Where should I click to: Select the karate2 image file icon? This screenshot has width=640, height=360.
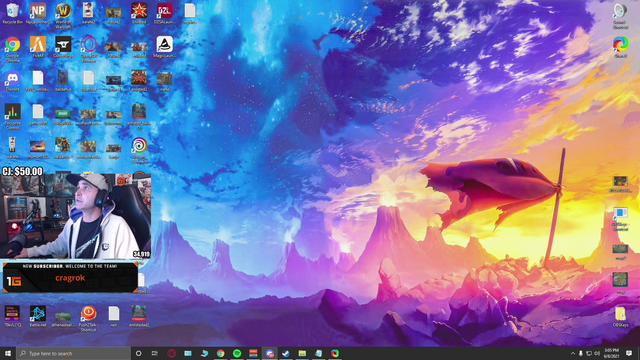coord(88,13)
